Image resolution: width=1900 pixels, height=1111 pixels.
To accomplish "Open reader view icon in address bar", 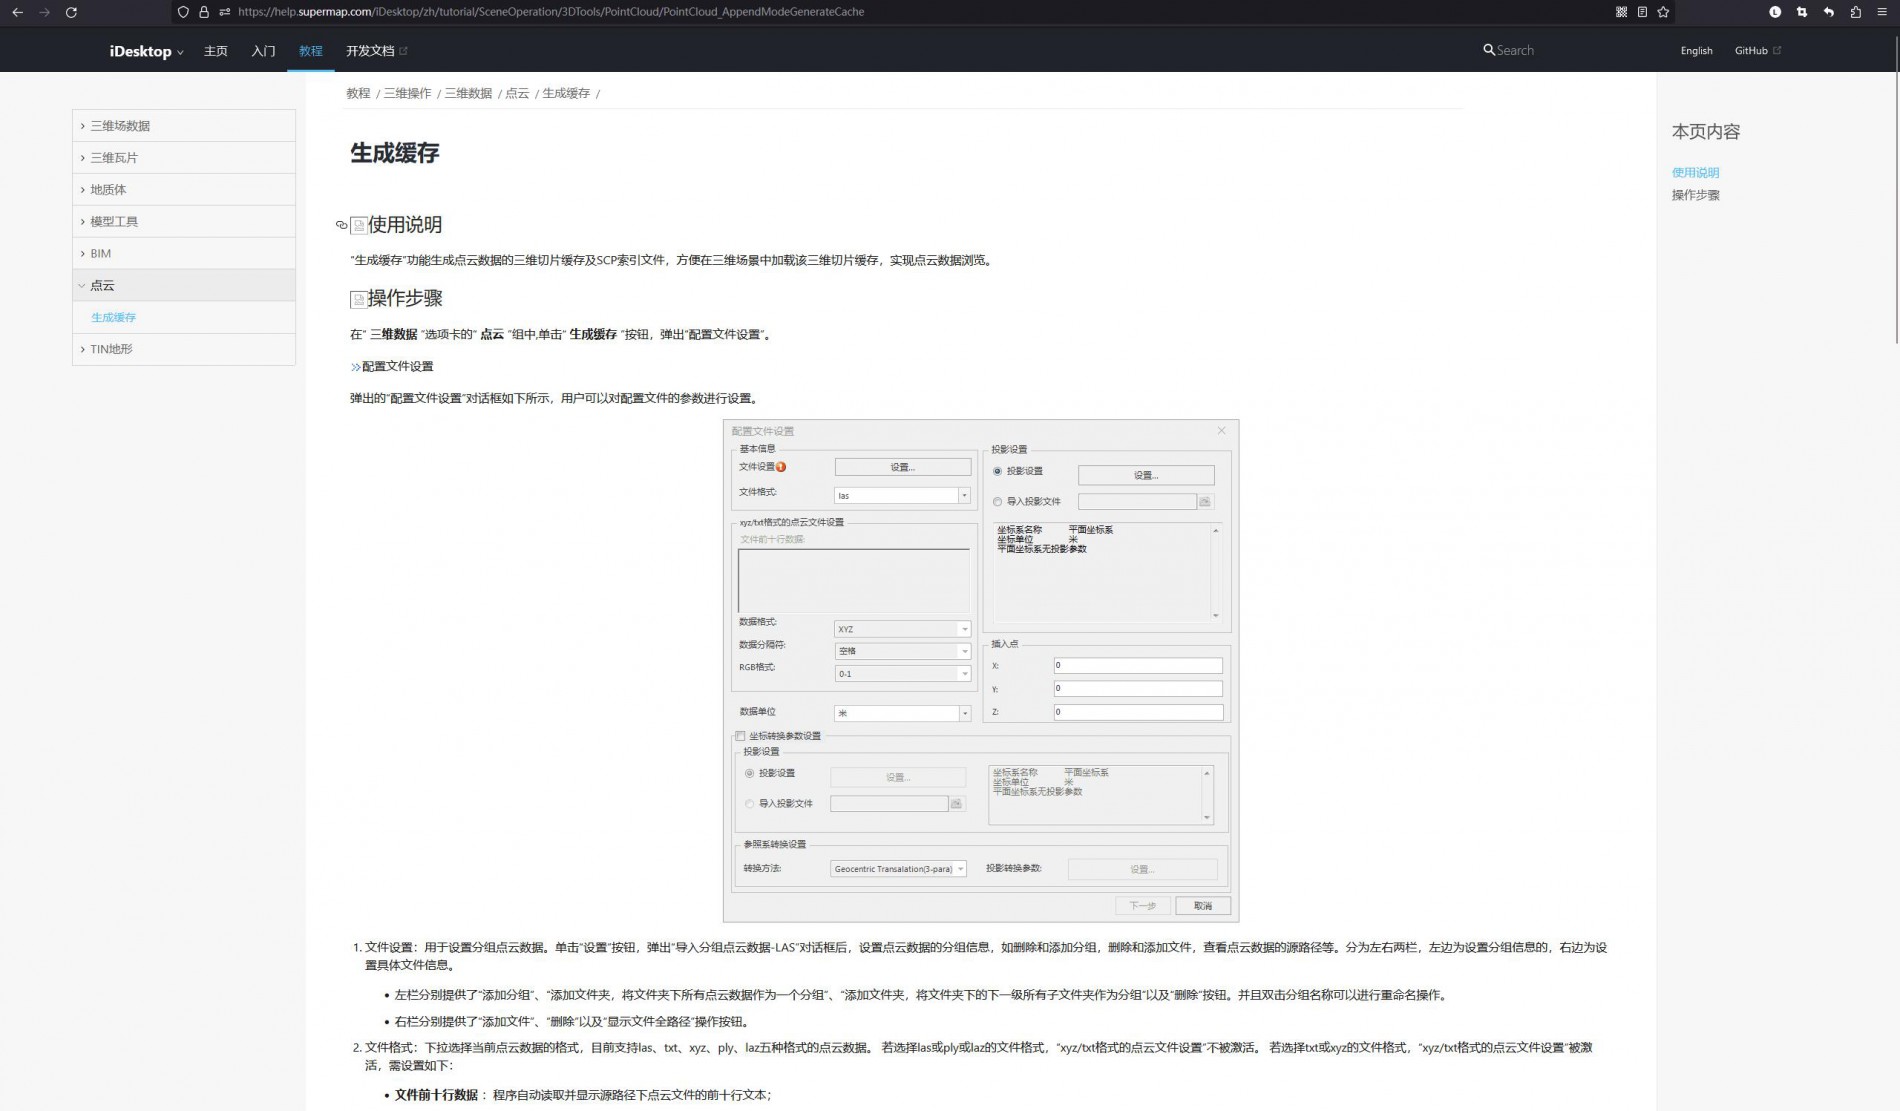I will 1642,12.
